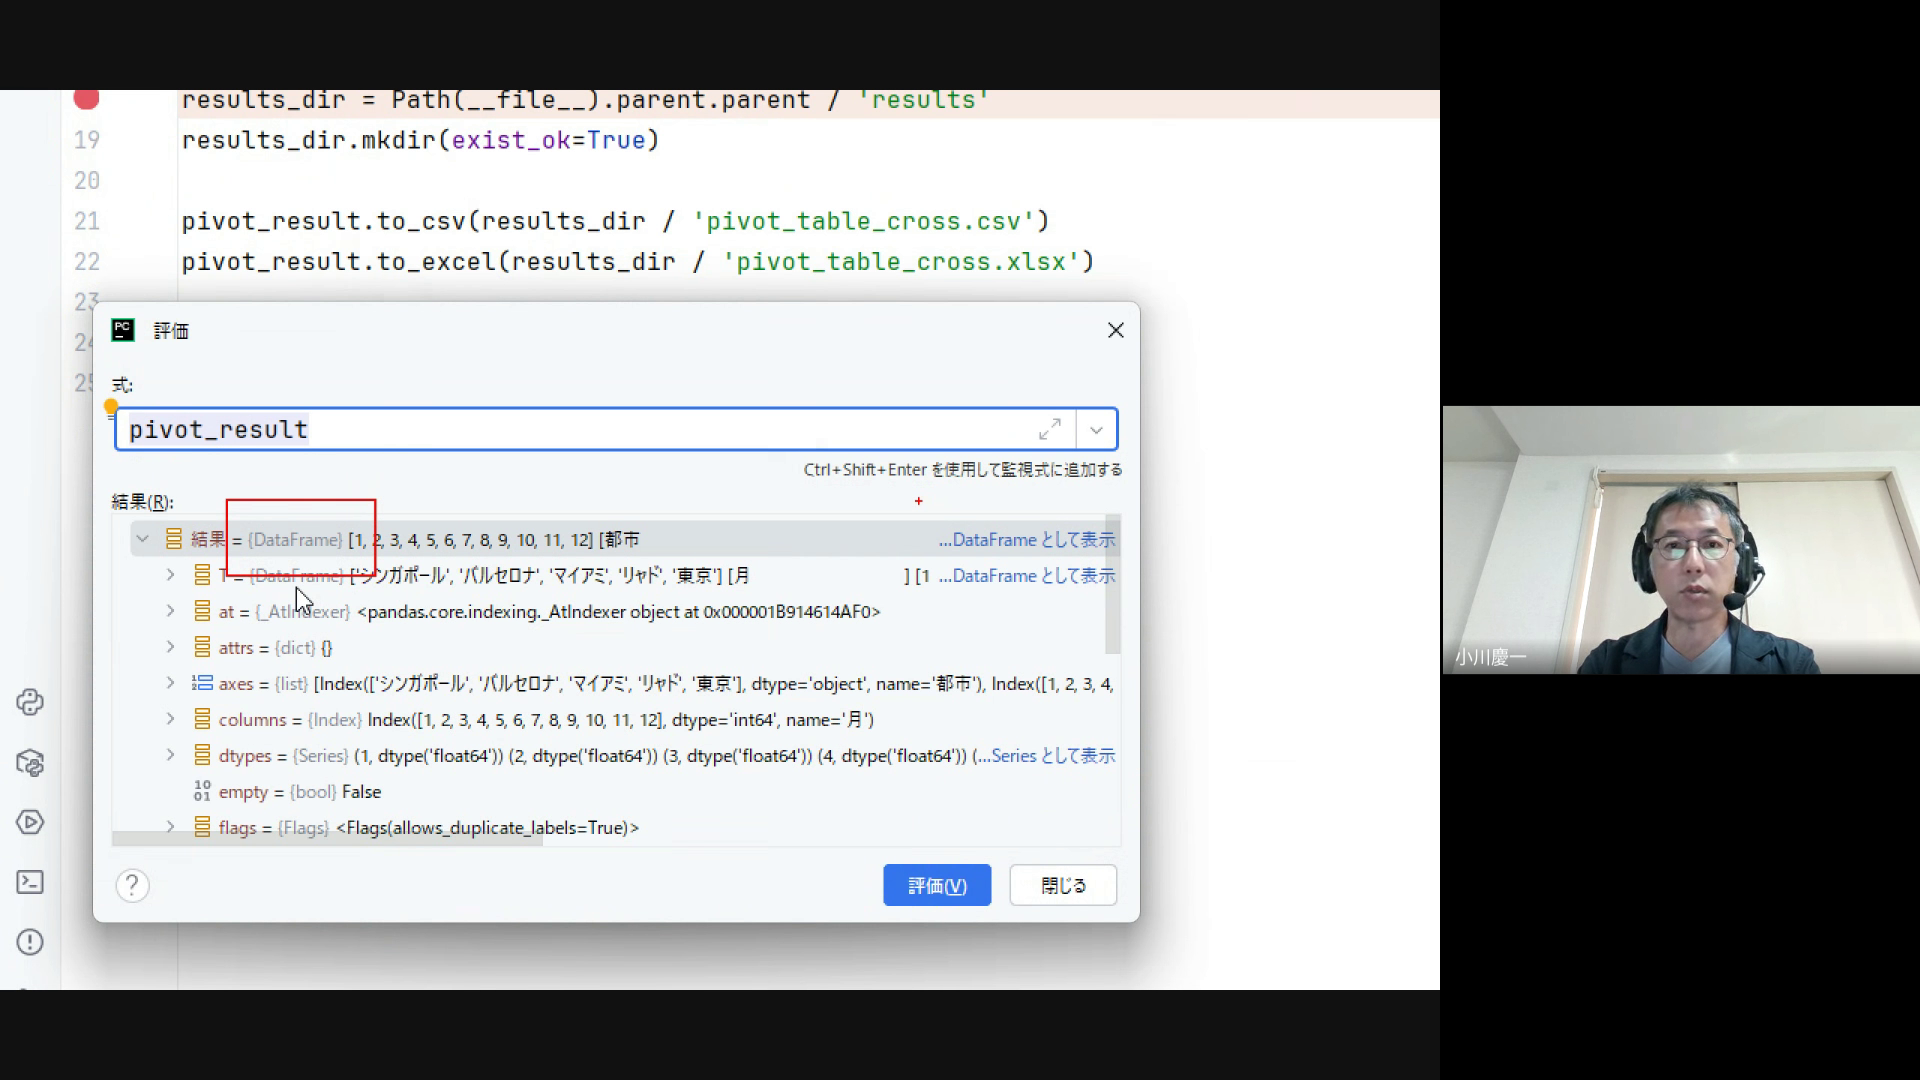1920x1080 pixels.
Task: Click the expand expression field icon
Action: 1049,430
